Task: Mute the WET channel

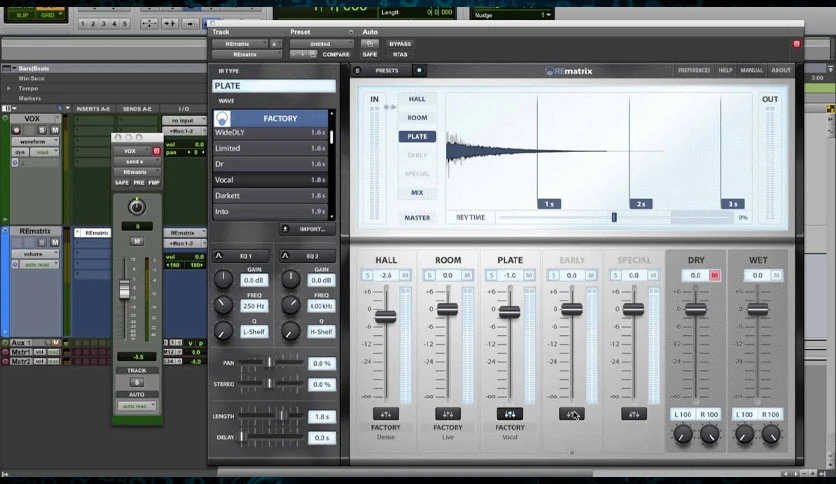Action: (x=776, y=275)
